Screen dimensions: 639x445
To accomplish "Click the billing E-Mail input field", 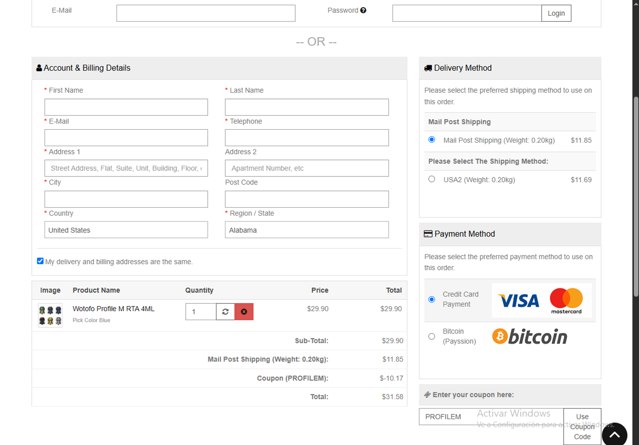I will click(x=126, y=138).
